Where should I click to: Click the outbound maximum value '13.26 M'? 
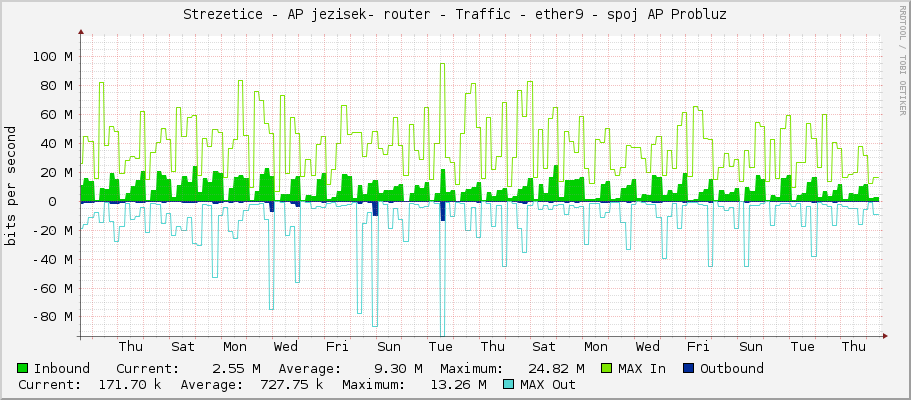(x=458, y=385)
